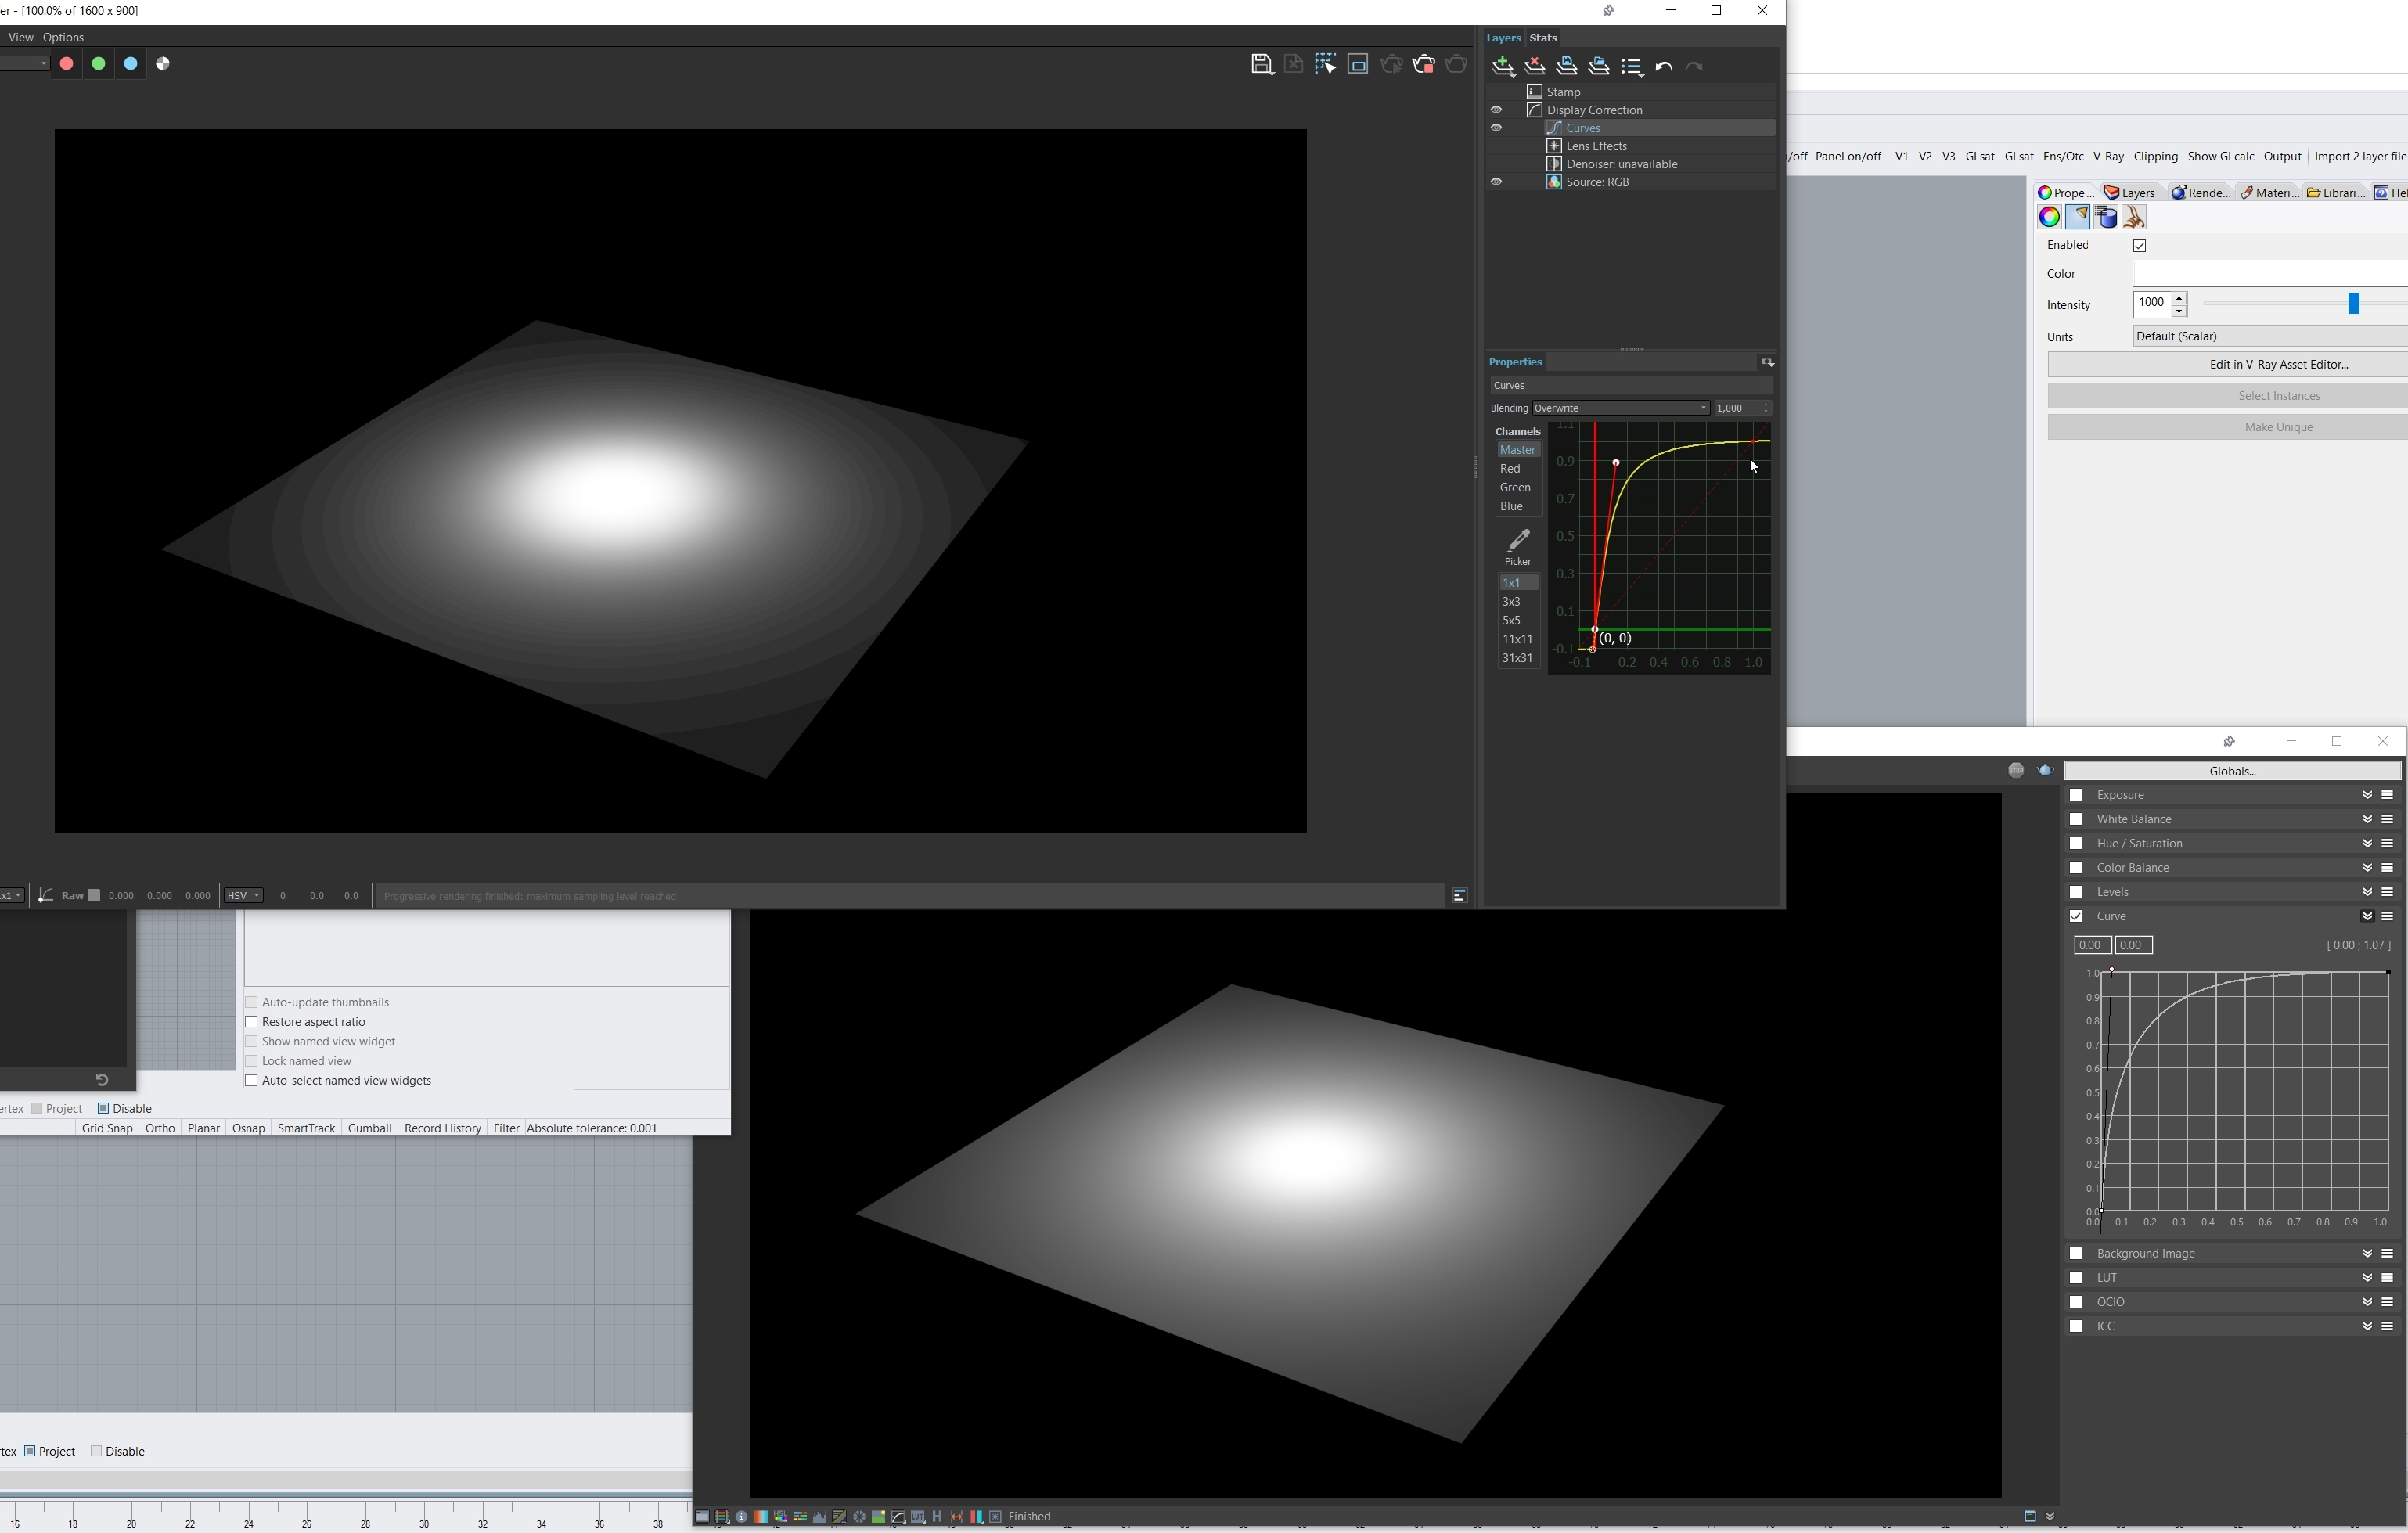The image size is (2408, 1533).
Task: Open the HSV color mode dropdown
Action: pos(243,896)
